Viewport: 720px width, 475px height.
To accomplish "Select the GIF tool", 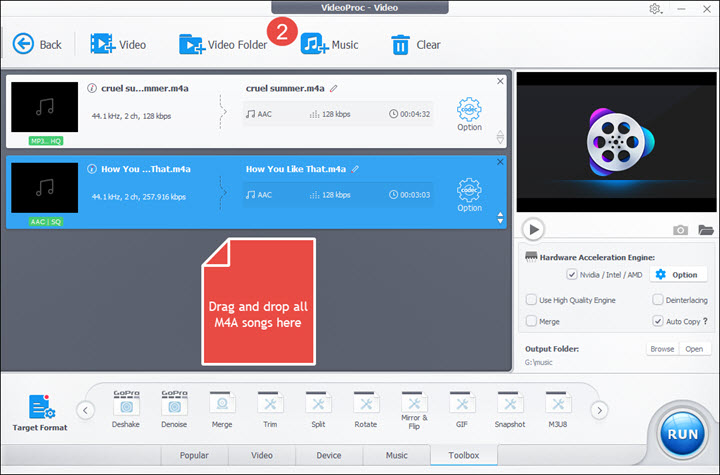I will tap(462, 409).
